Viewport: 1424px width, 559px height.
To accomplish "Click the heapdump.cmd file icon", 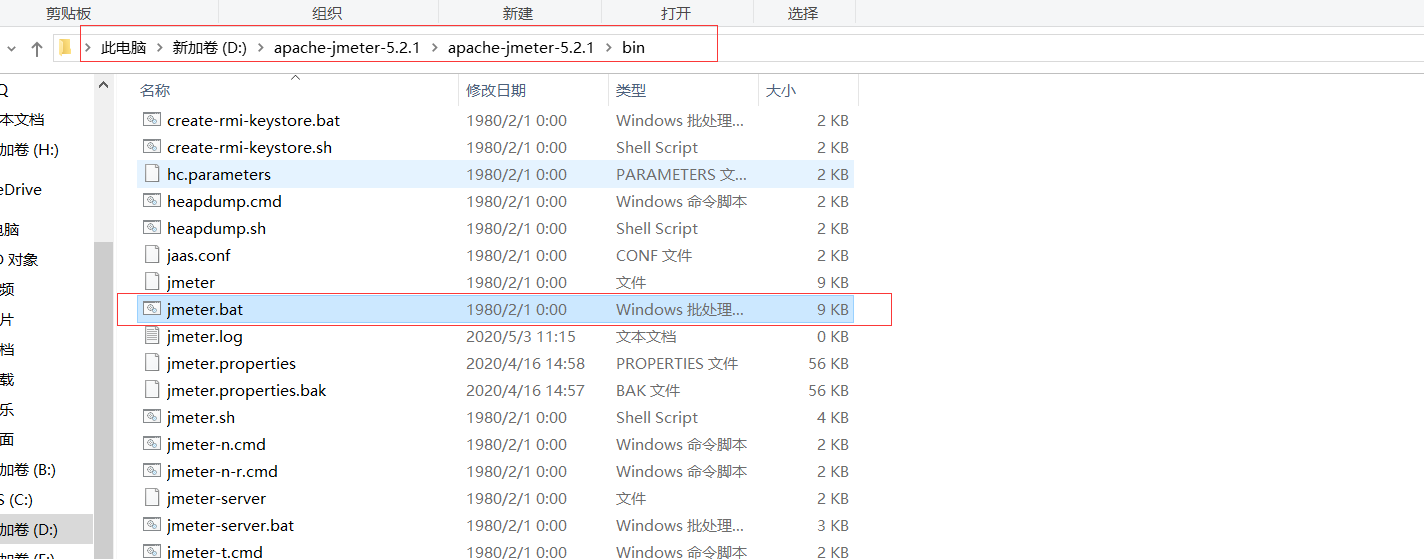I will [x=152, y=201].
